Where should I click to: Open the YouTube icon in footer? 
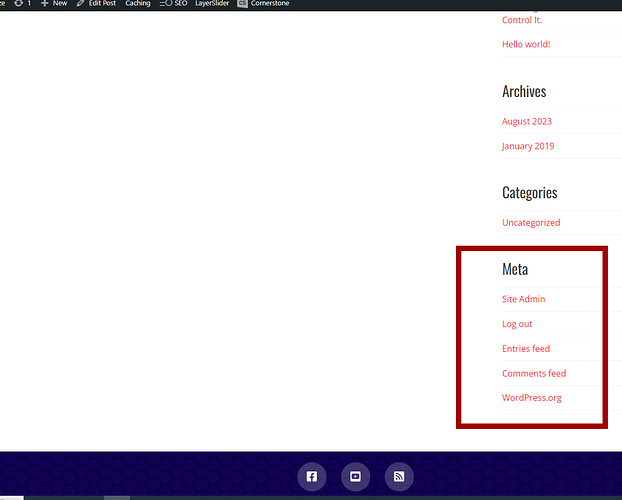click(355, 477)
